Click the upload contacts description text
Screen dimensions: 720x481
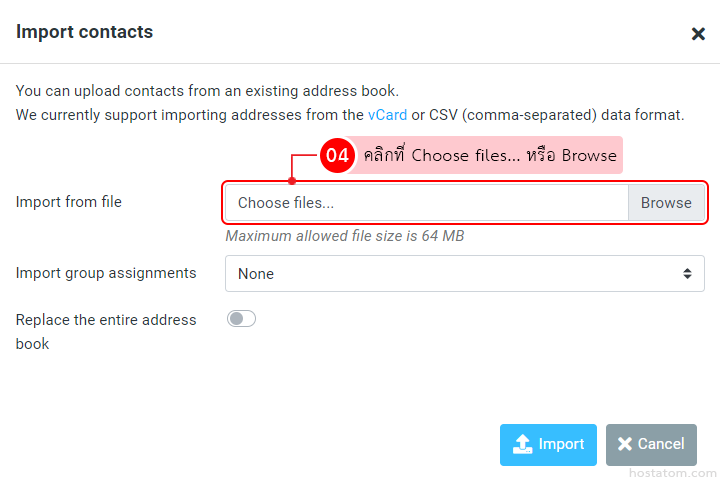207,90
